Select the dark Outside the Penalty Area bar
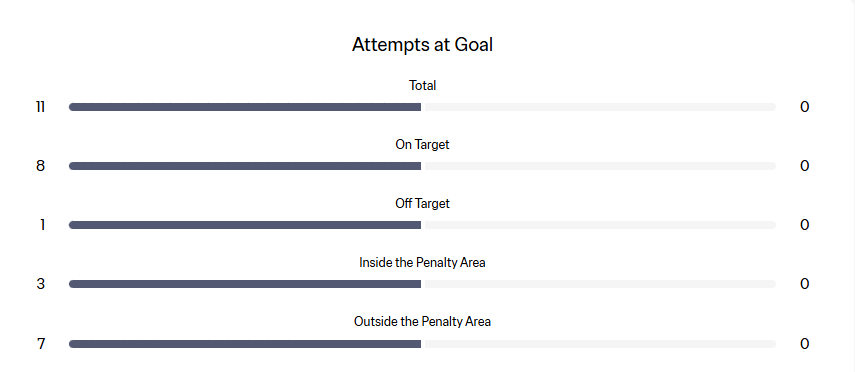Screen dimensions: 855x372 coord(245,344)
